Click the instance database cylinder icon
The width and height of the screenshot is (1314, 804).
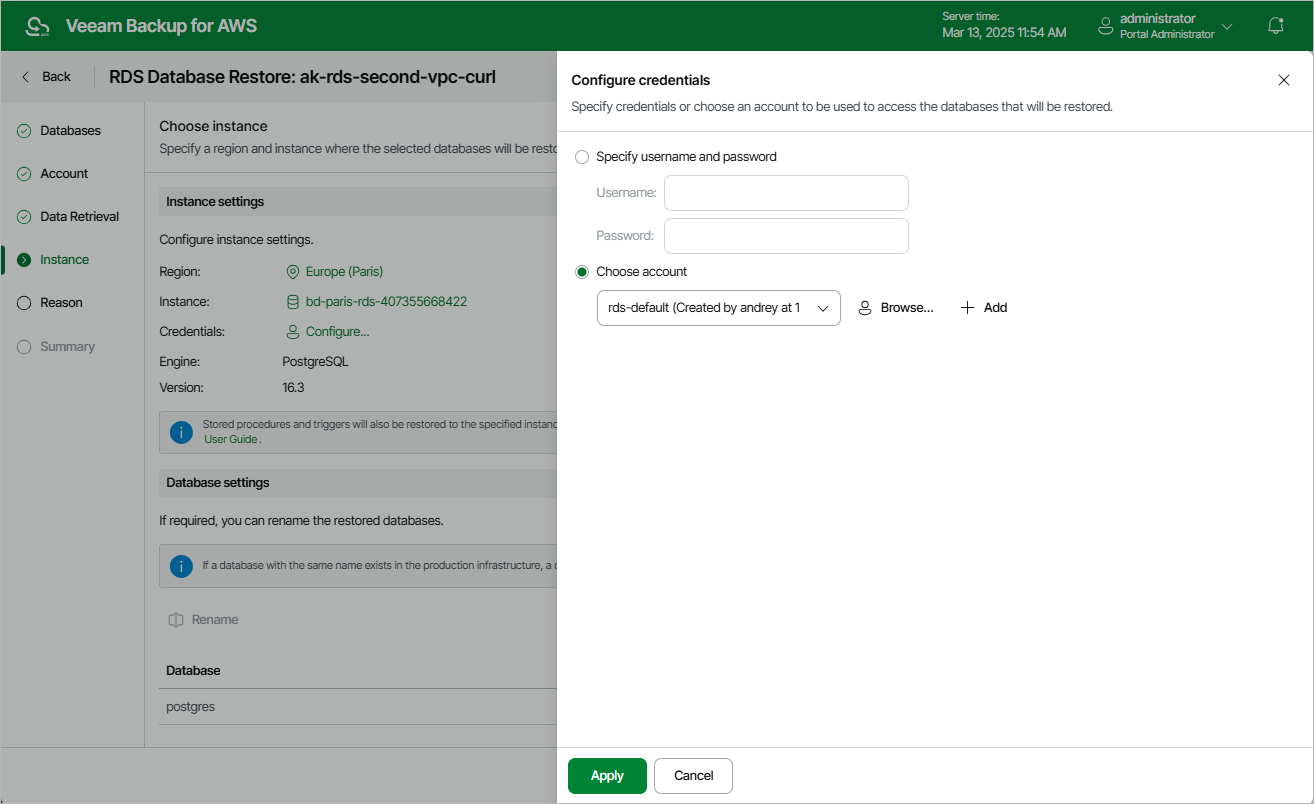click(x=293, y=302)
